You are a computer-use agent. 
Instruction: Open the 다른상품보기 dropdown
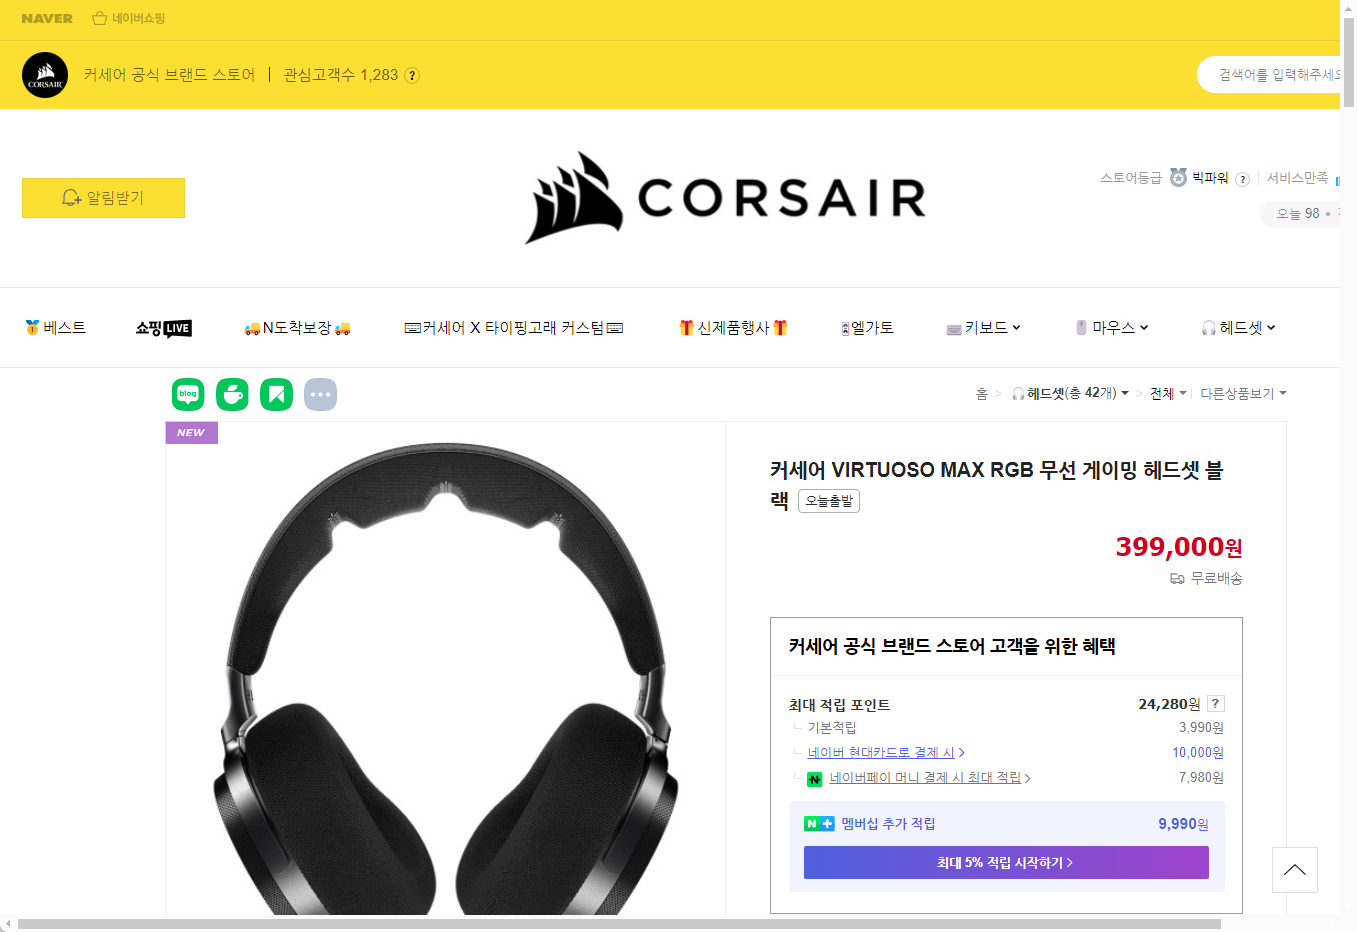pyautogui.click(x=1243, y=393)
